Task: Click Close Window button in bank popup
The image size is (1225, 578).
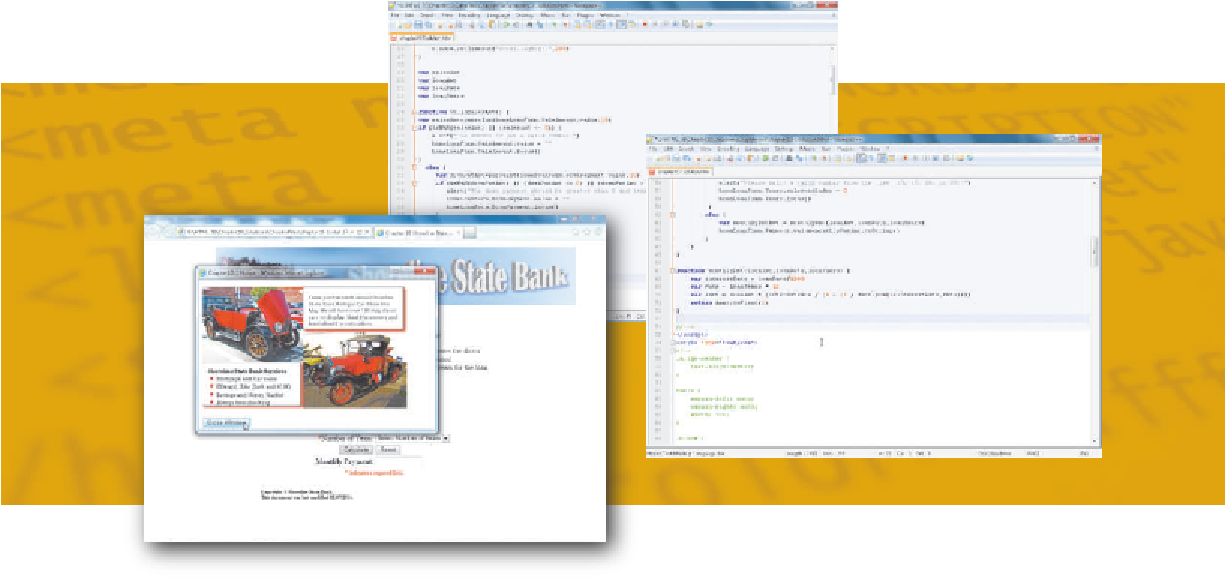Action: point(227,423)
